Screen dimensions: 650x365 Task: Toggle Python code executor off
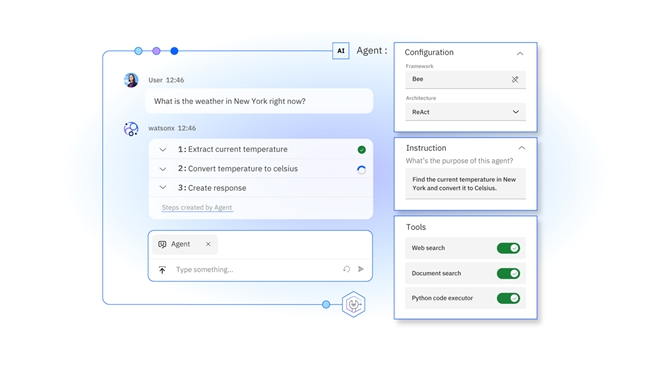pyautogui.click(x=508, y=298)
